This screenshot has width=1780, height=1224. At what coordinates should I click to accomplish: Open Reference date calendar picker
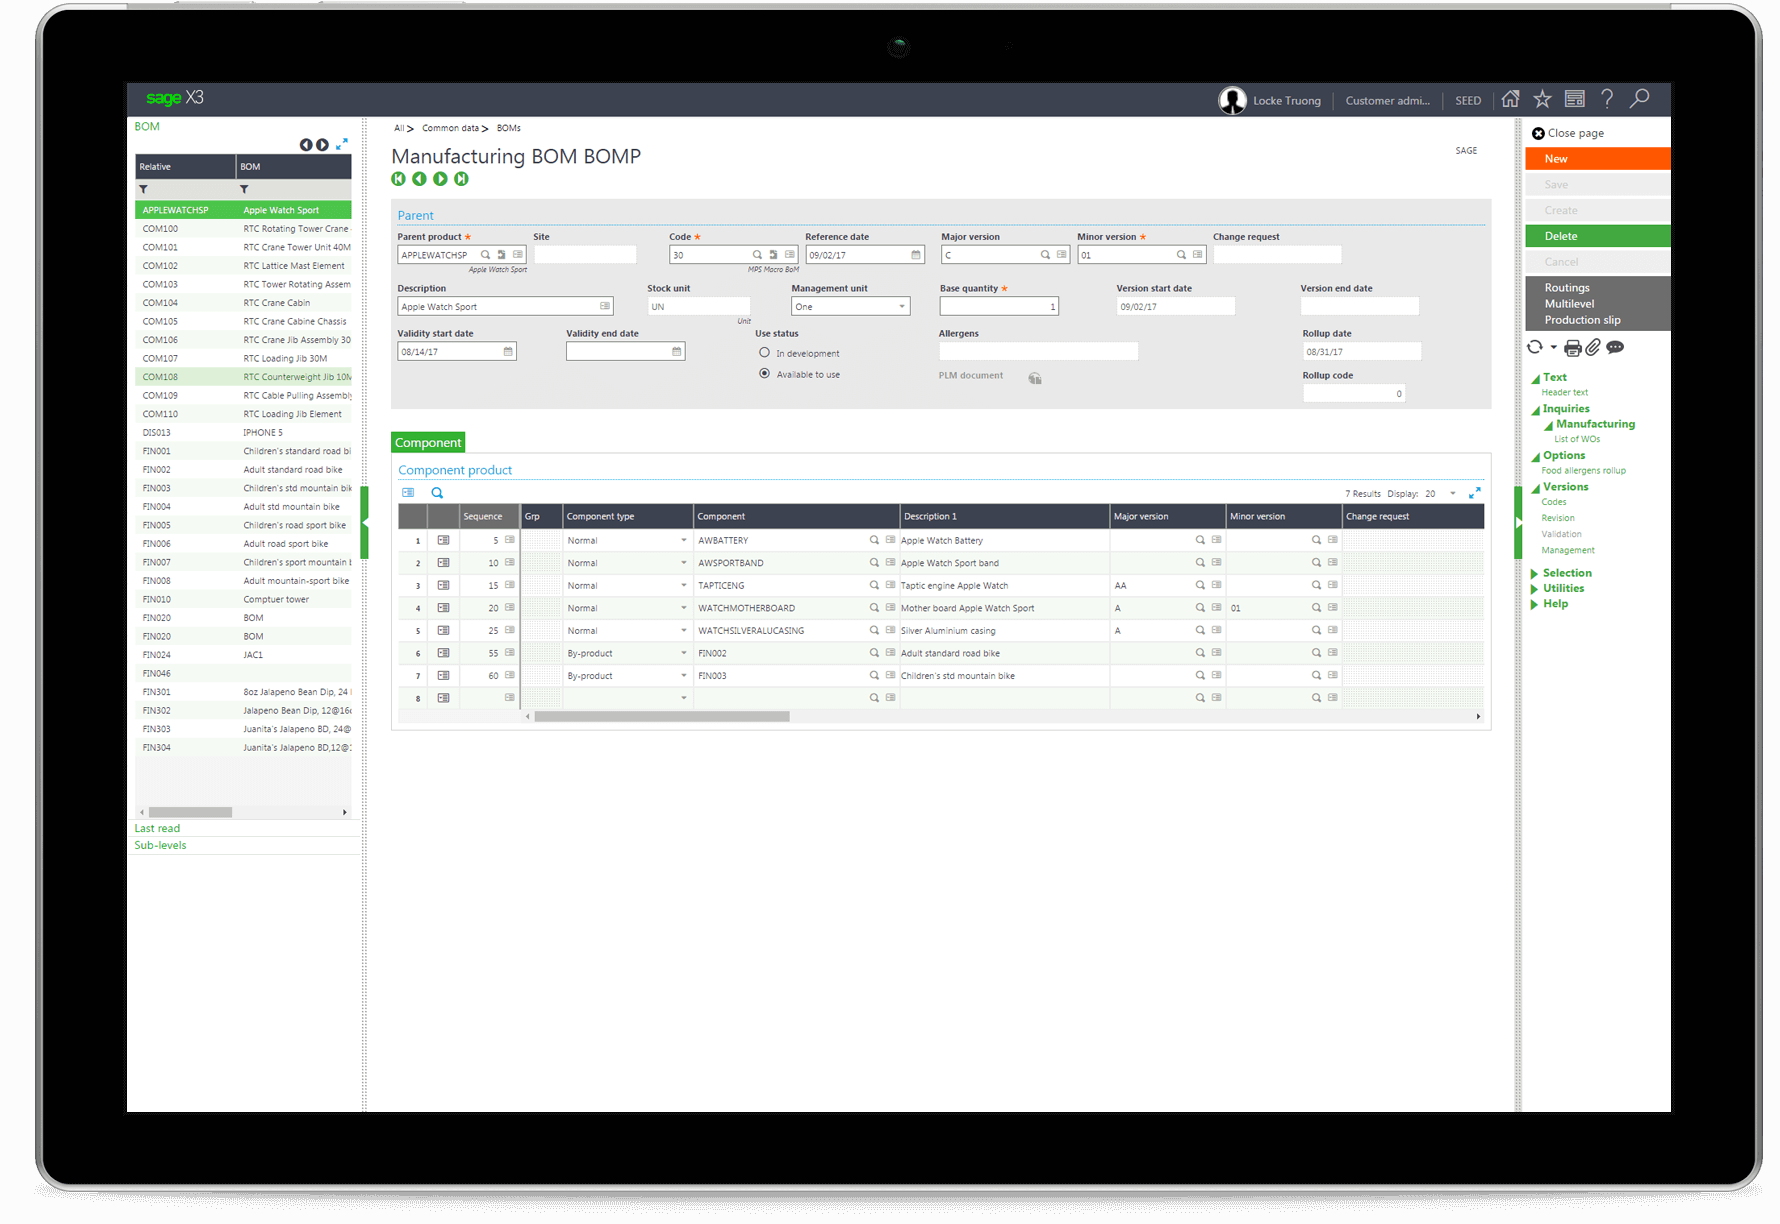tap(916, 255)
